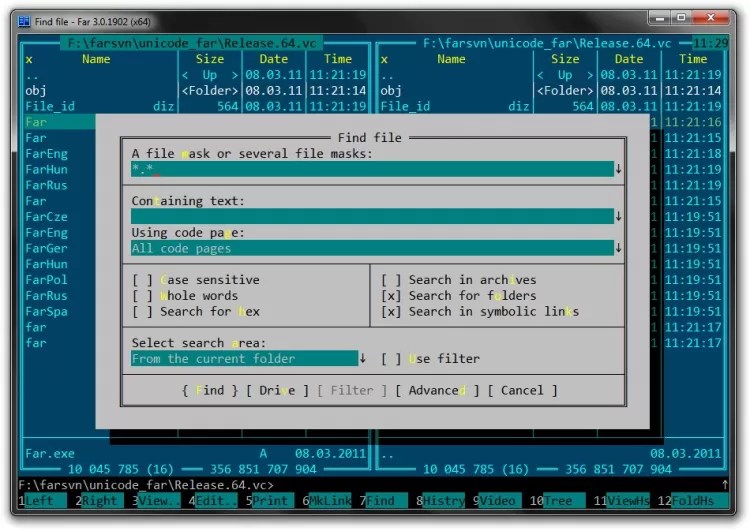Click the 11 ViewHs function key
Image resolution: width=750 pixels, height=531 pixels.
622,500
